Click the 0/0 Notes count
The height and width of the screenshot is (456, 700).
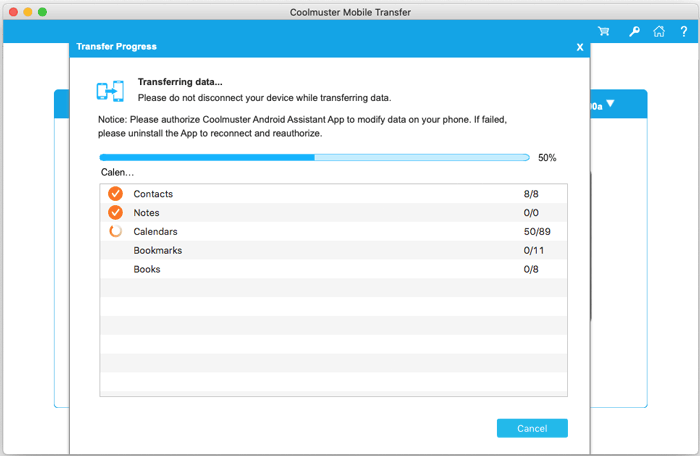click(x=531, y=213)
